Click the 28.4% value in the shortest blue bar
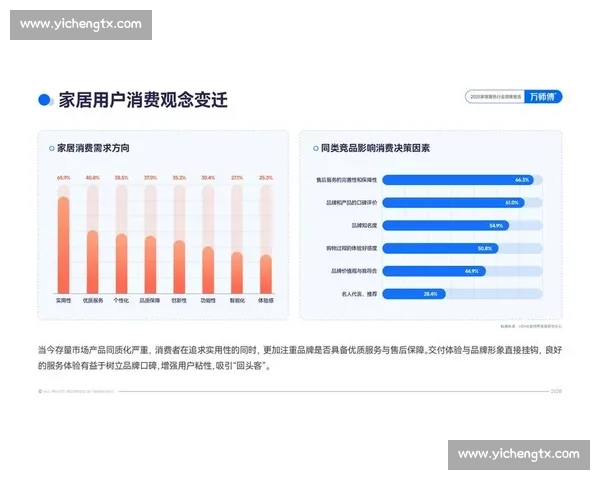Image resolution: width=600 pixels, height=480 pixels. point(430,294)
